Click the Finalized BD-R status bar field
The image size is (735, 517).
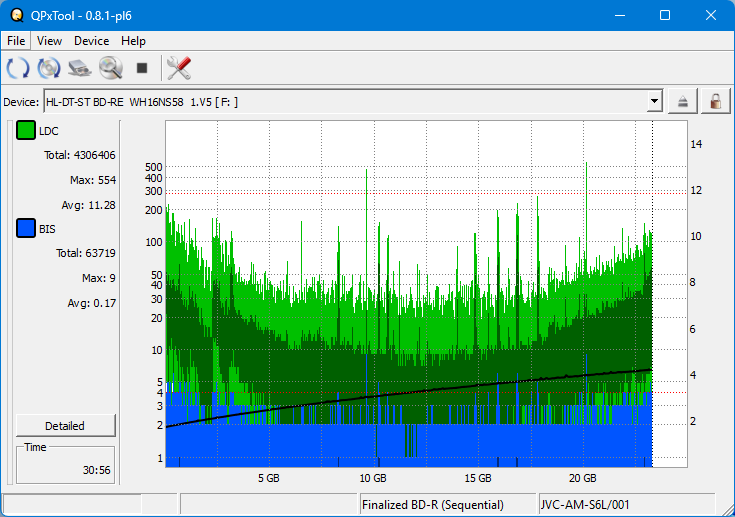coord(447,505)
